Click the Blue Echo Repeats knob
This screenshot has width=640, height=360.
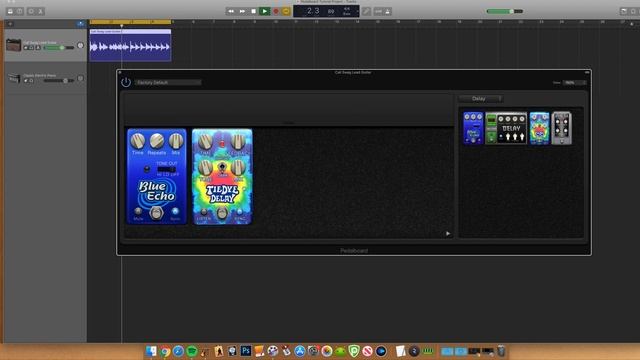pos(157,141)
